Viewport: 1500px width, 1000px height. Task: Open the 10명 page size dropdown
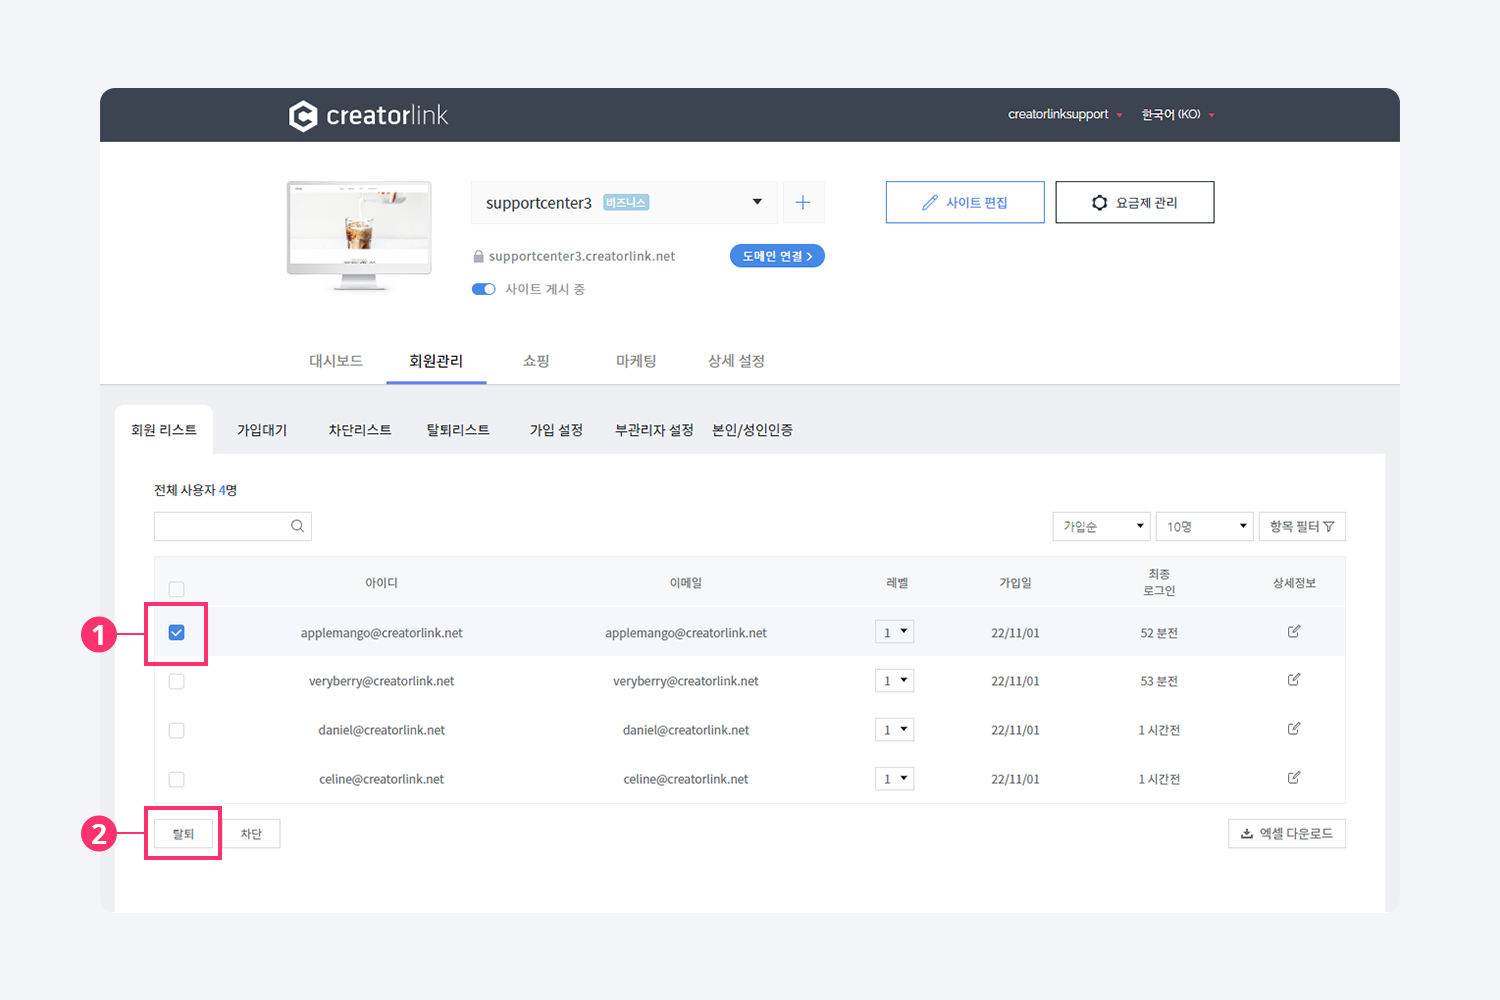pyautogui.click(x=1204, y=526)
